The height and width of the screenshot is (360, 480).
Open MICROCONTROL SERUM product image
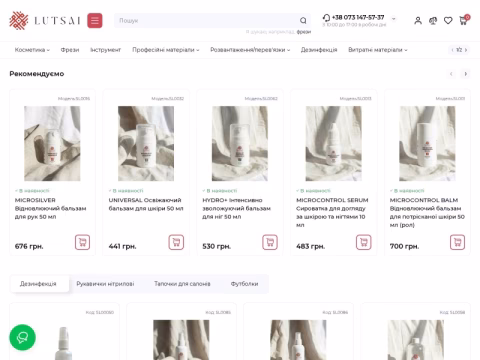334,143
